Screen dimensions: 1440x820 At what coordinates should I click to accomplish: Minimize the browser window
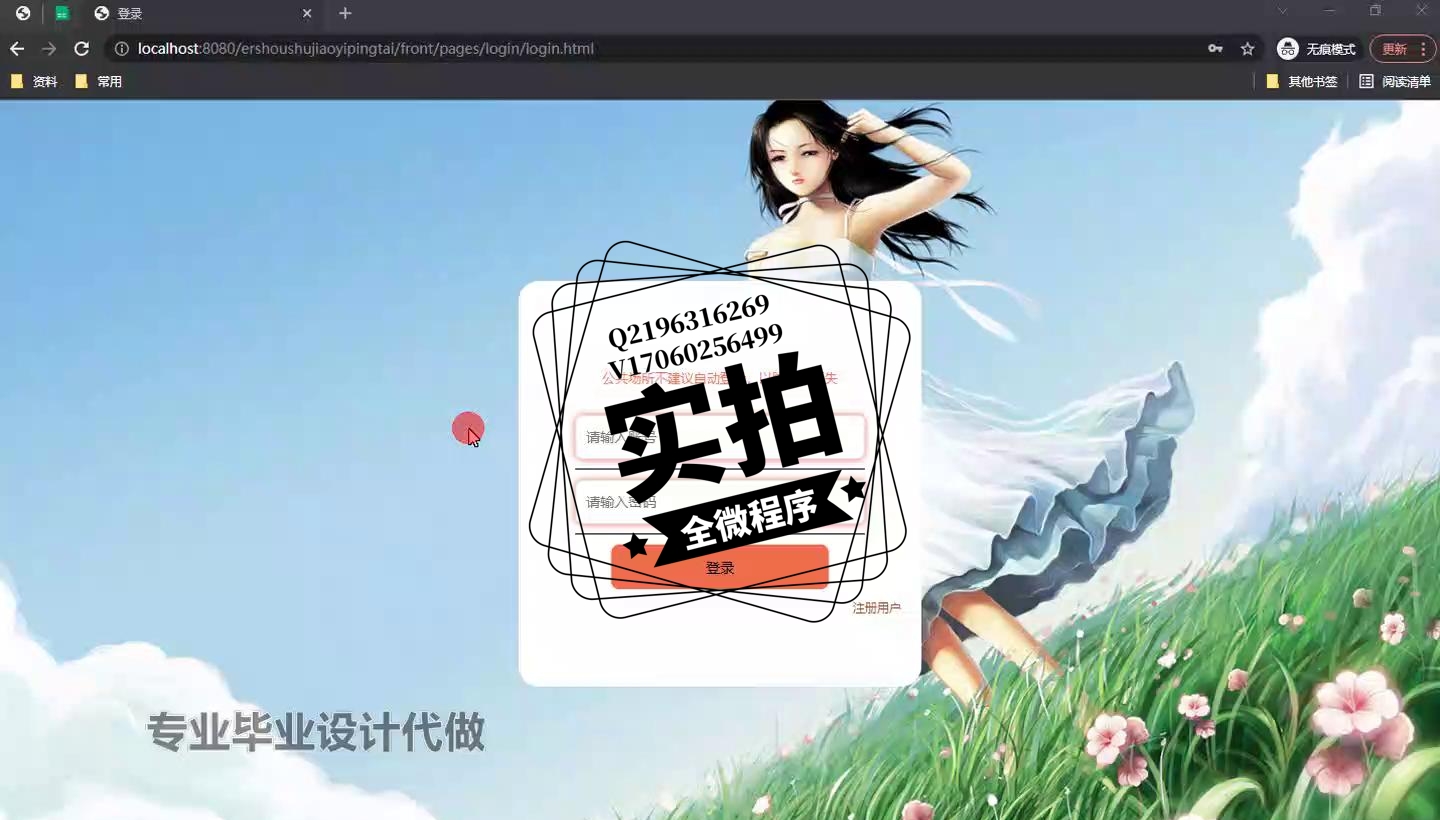[1329, 11]
